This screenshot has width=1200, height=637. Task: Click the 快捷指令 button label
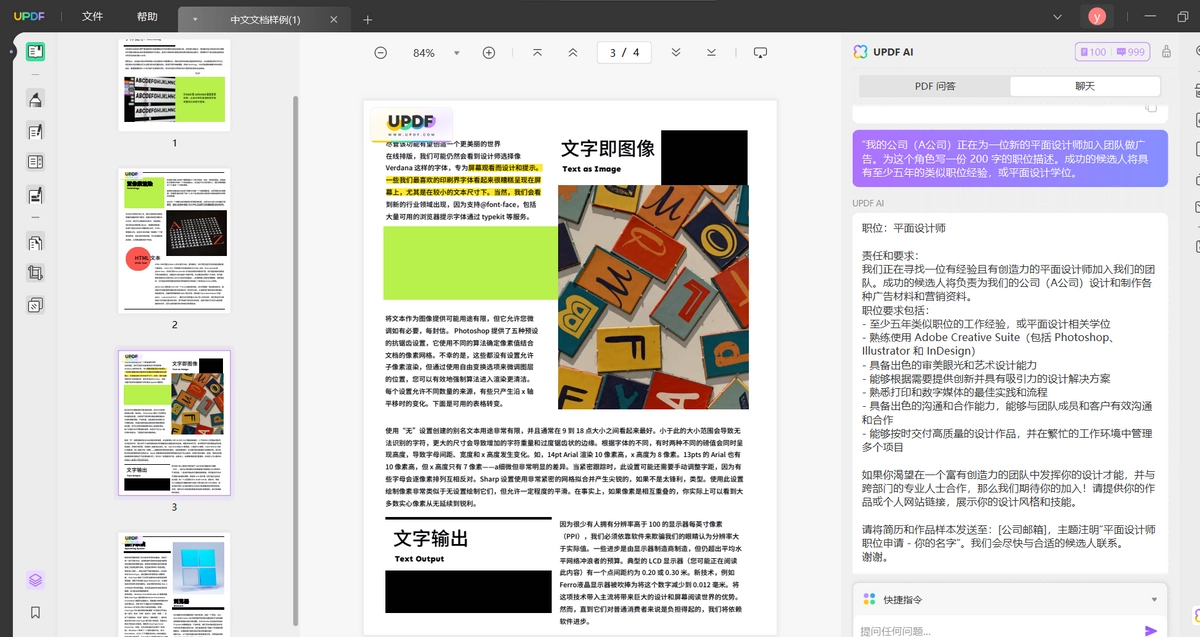tap(903, 600)
